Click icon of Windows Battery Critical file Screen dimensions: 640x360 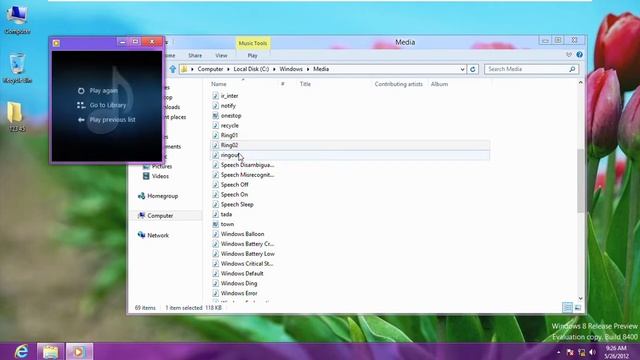(x=216, y=244)
